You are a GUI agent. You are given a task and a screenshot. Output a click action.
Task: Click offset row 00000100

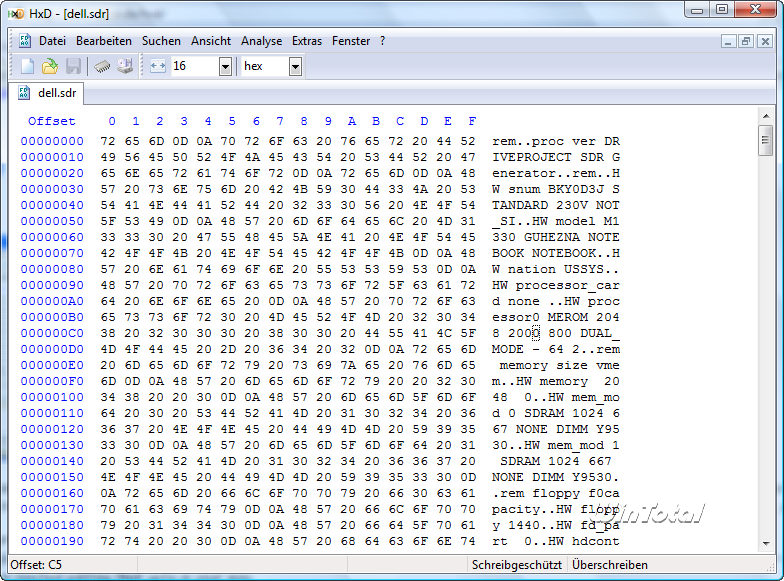tap(52, 397)
